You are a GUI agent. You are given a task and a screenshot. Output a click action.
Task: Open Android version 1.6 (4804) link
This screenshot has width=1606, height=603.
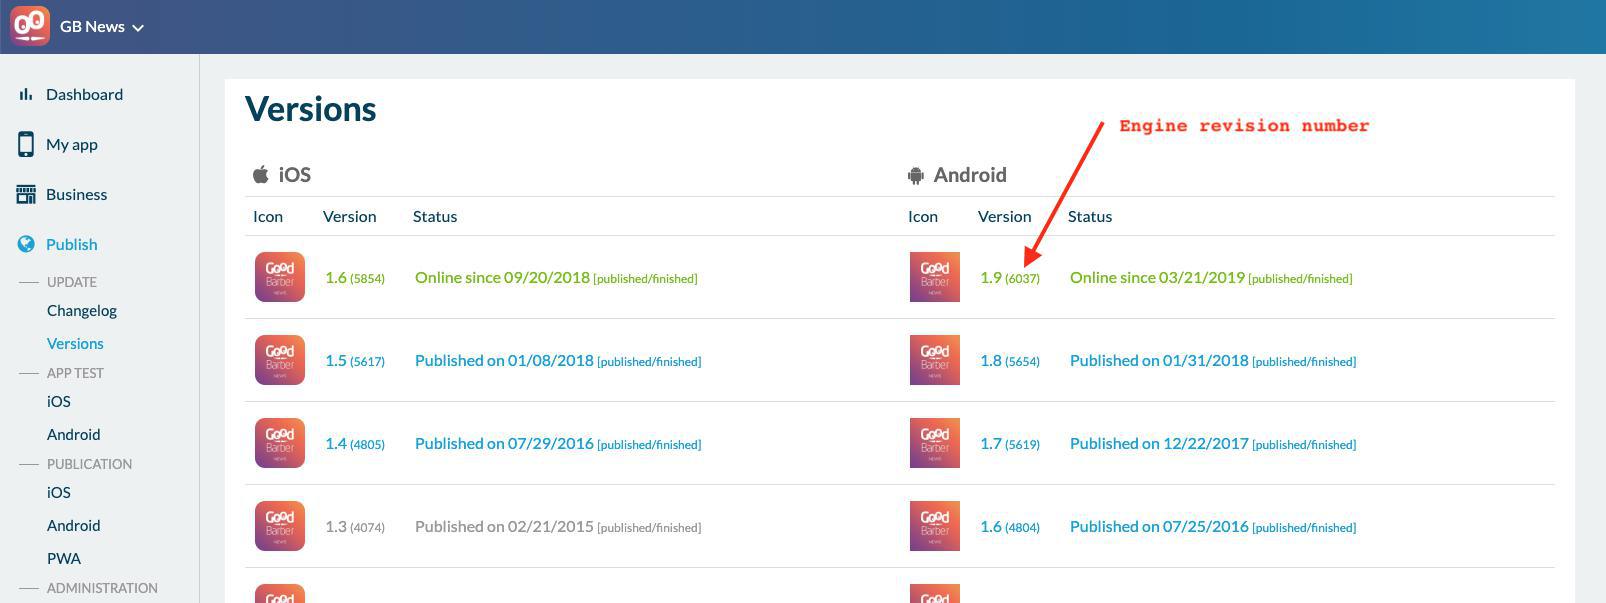1009,527
